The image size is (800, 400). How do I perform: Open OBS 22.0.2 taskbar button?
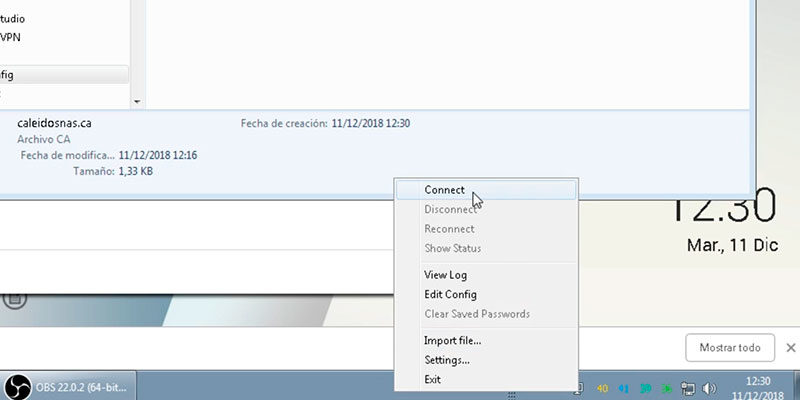tap(68, 386)
